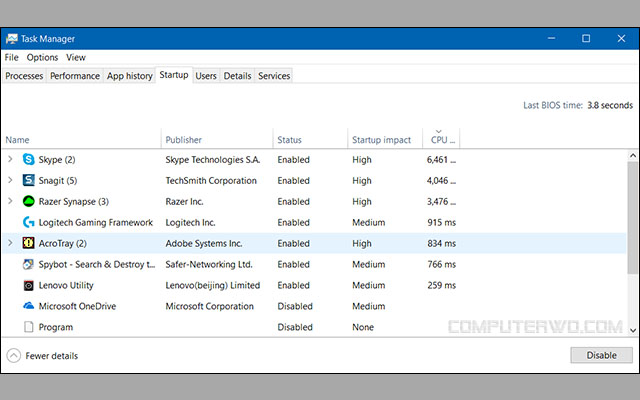Sort by the Startup impact column header
640x400 pixels.
point(385,140)
